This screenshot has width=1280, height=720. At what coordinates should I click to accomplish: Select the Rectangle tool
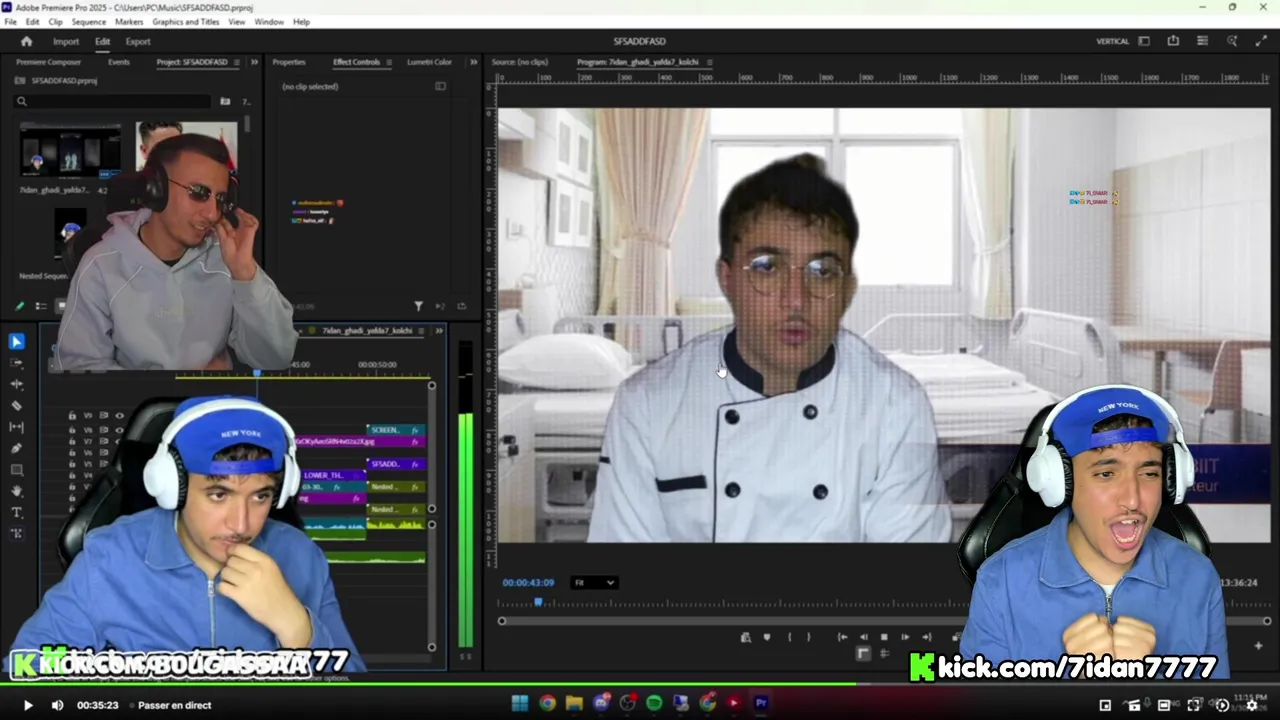(x=16, y=469)
